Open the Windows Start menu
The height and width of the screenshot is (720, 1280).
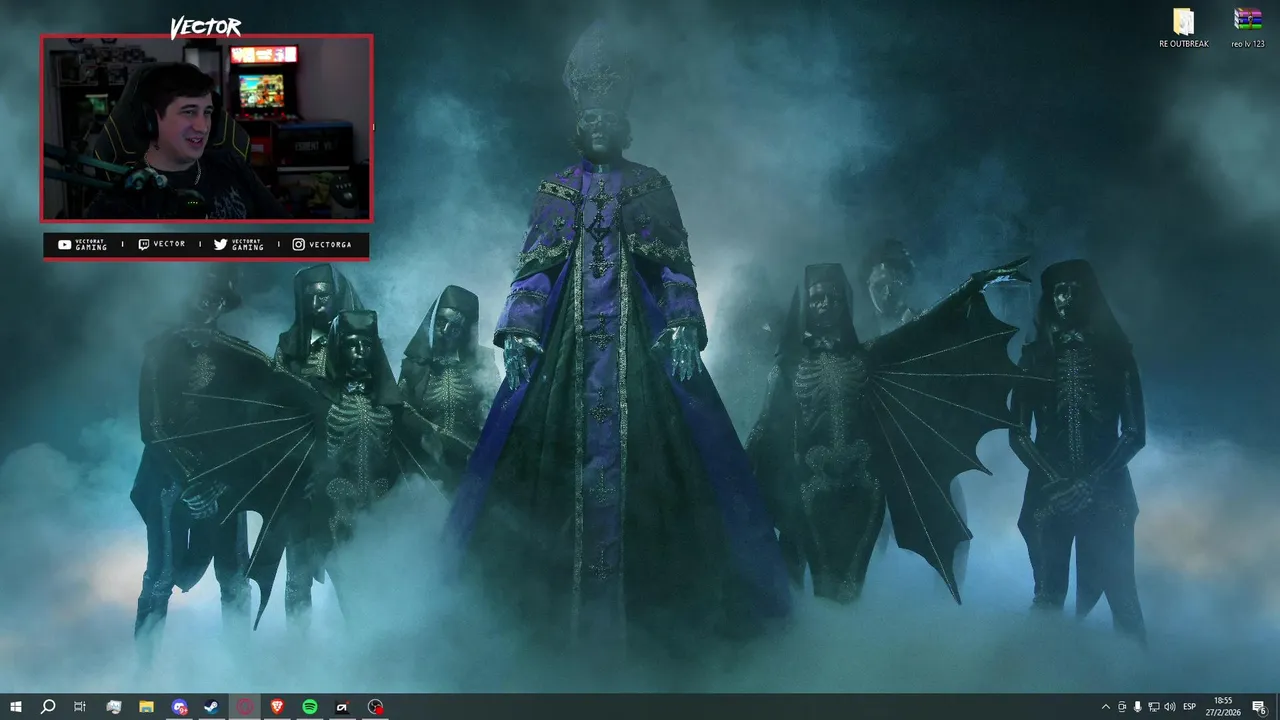(16, 707)
